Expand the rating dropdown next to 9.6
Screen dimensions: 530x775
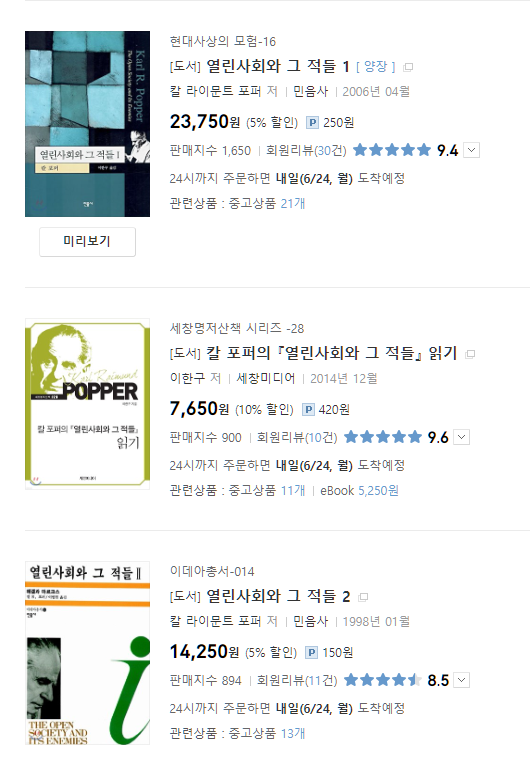tap(462, 437)
